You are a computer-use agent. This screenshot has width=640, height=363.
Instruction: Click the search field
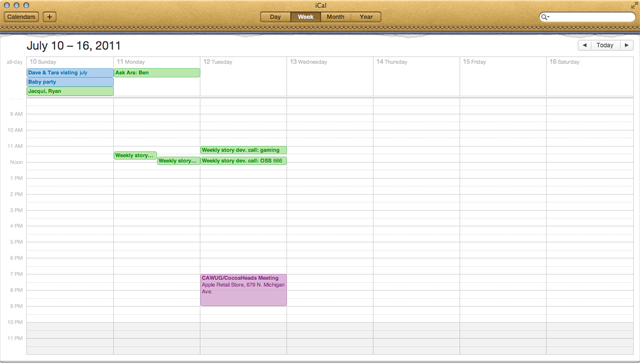pos(587,17)
